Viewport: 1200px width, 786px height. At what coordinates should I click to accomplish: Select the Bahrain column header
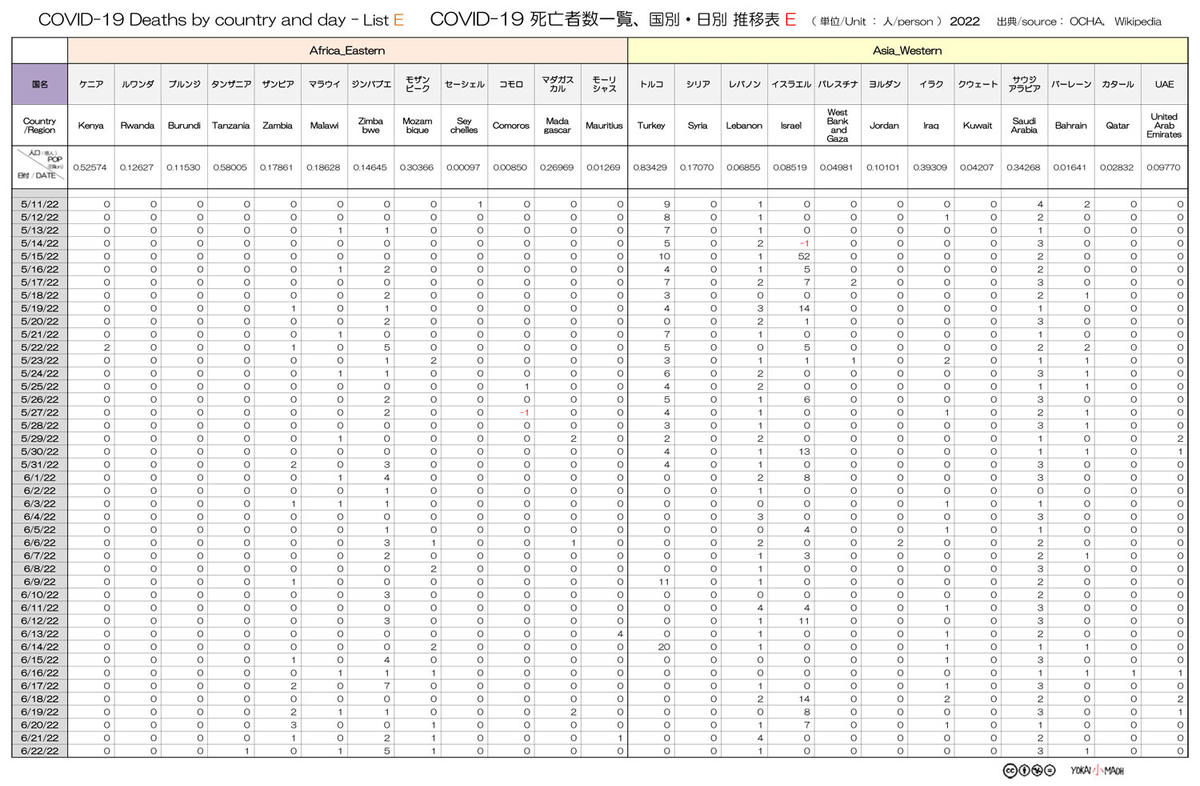click(x=1071, y=126)
